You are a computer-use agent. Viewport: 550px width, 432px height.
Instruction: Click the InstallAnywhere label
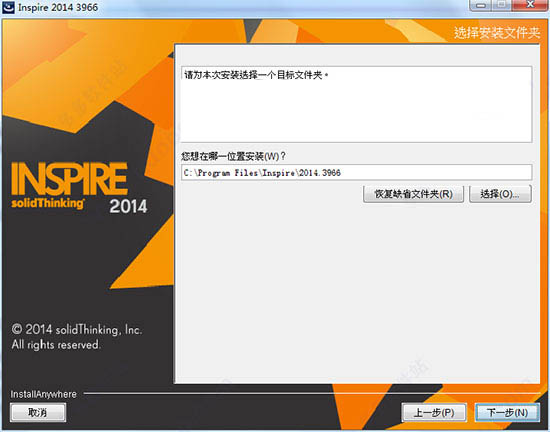tap(43, 394)
